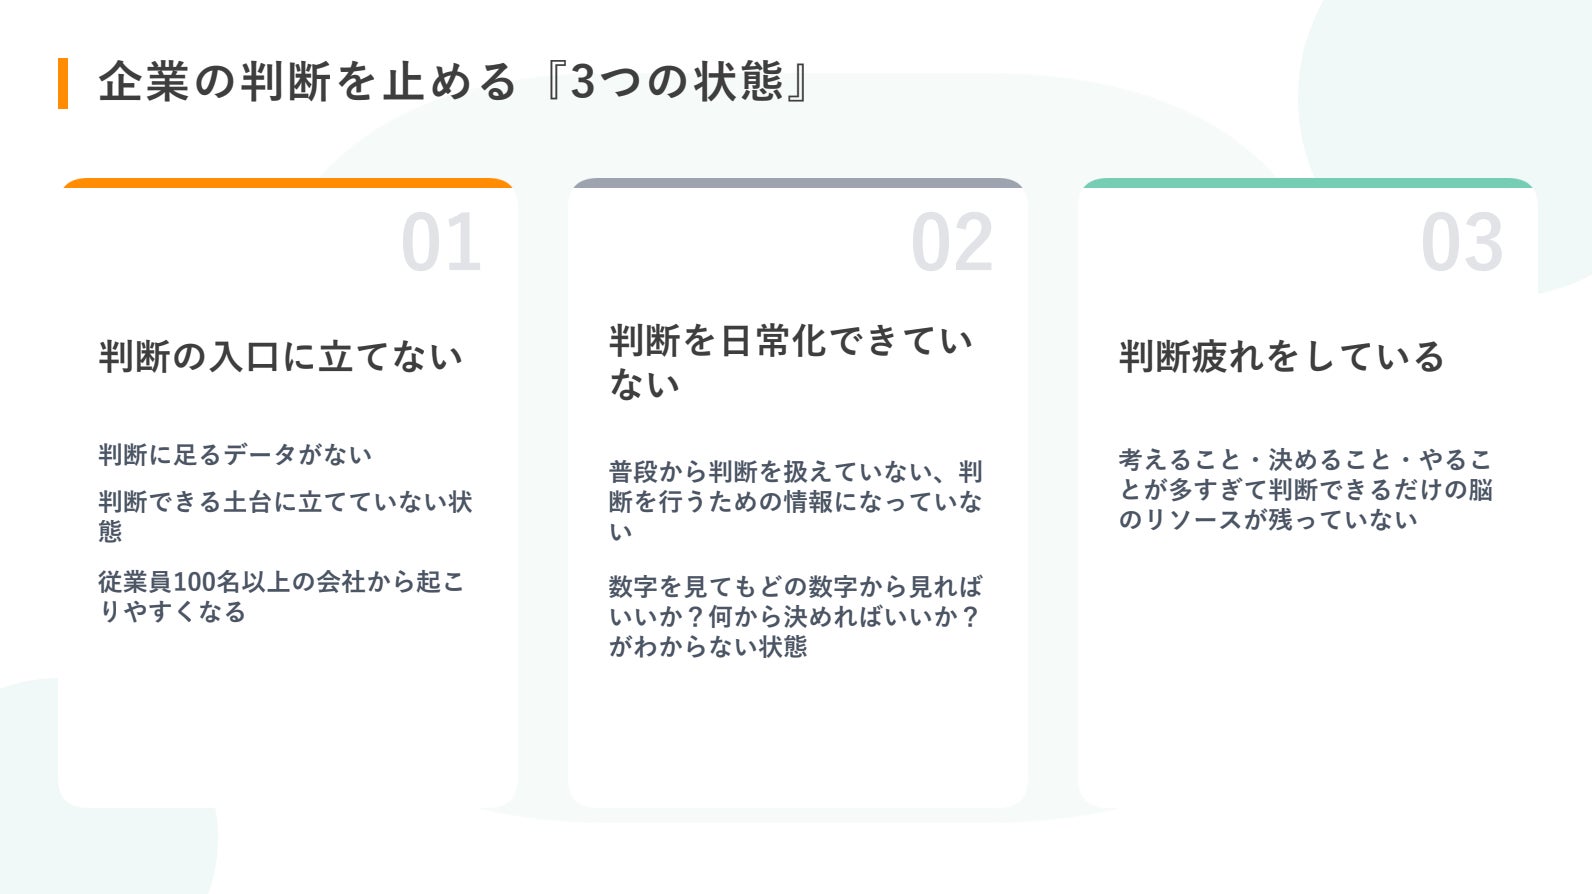The width and height of the screenshot is (1592, 894).
Task: Select the text 判断できる土台に立てていない状態
Action: click(285, 515)
